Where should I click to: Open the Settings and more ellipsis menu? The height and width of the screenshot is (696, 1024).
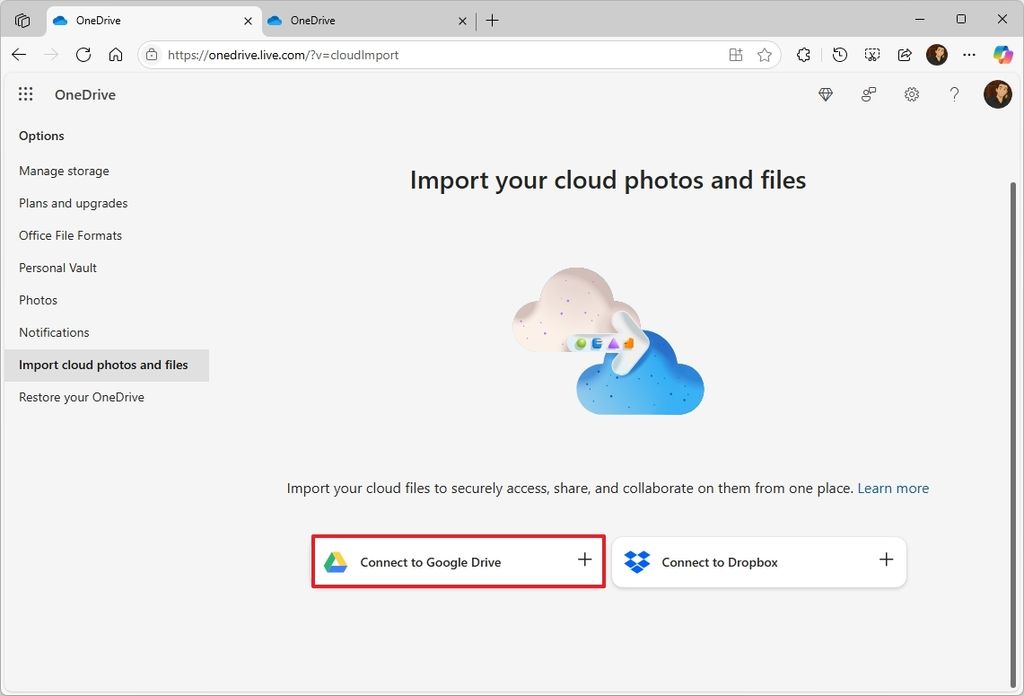969,54
